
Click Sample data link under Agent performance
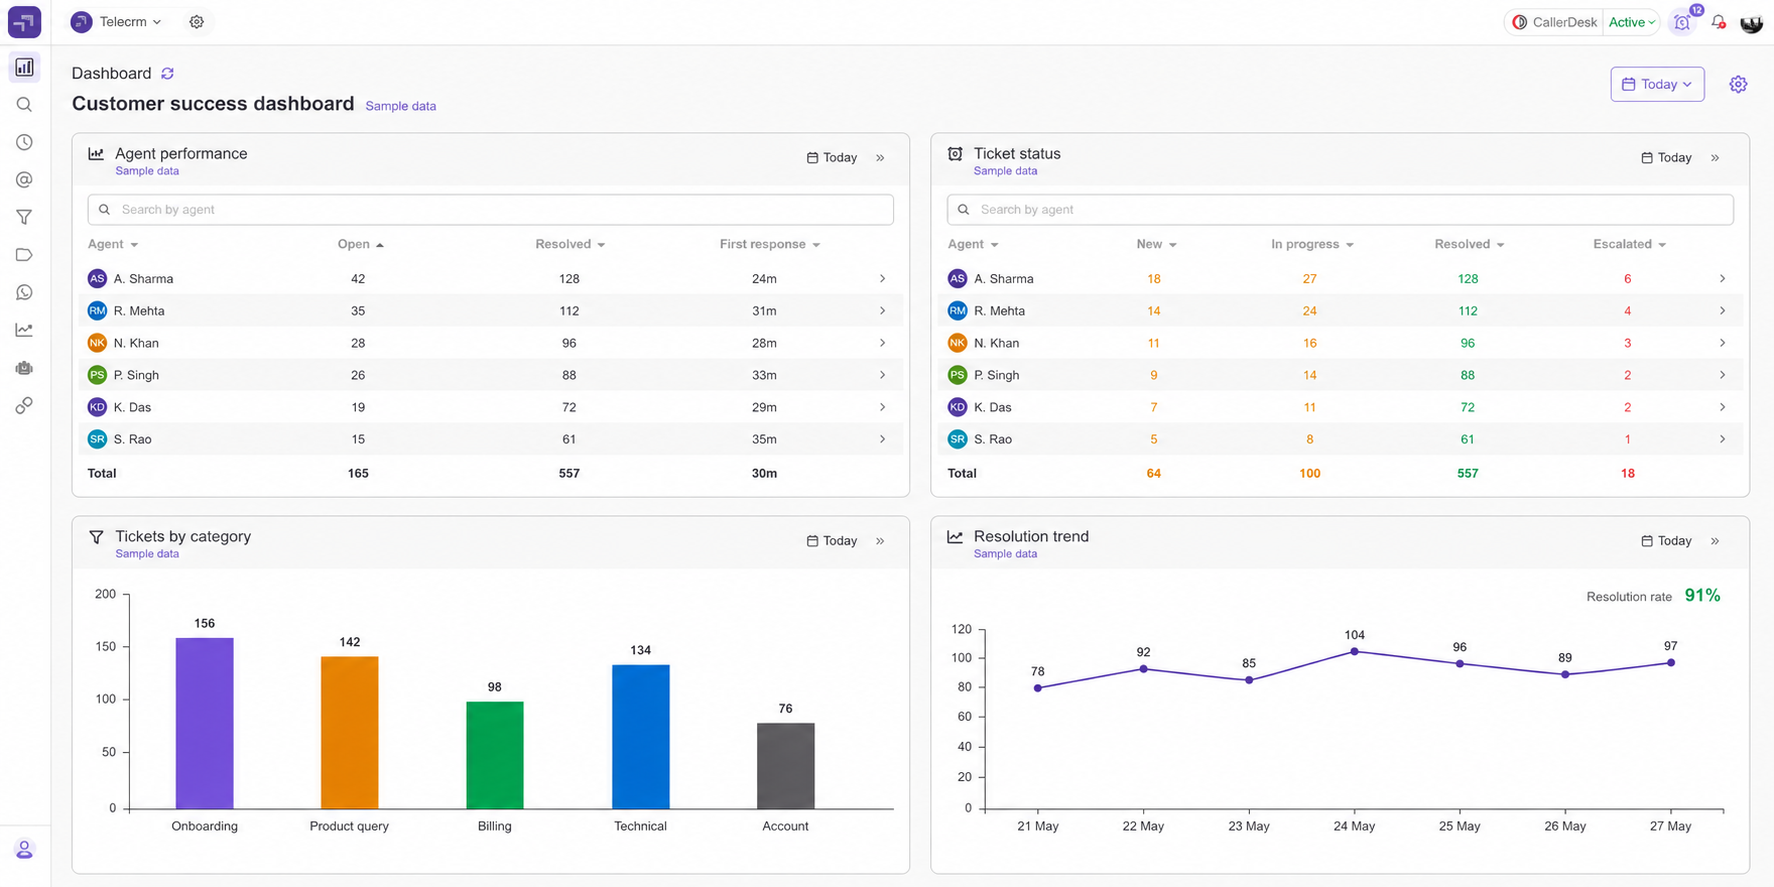pos(147,171)
